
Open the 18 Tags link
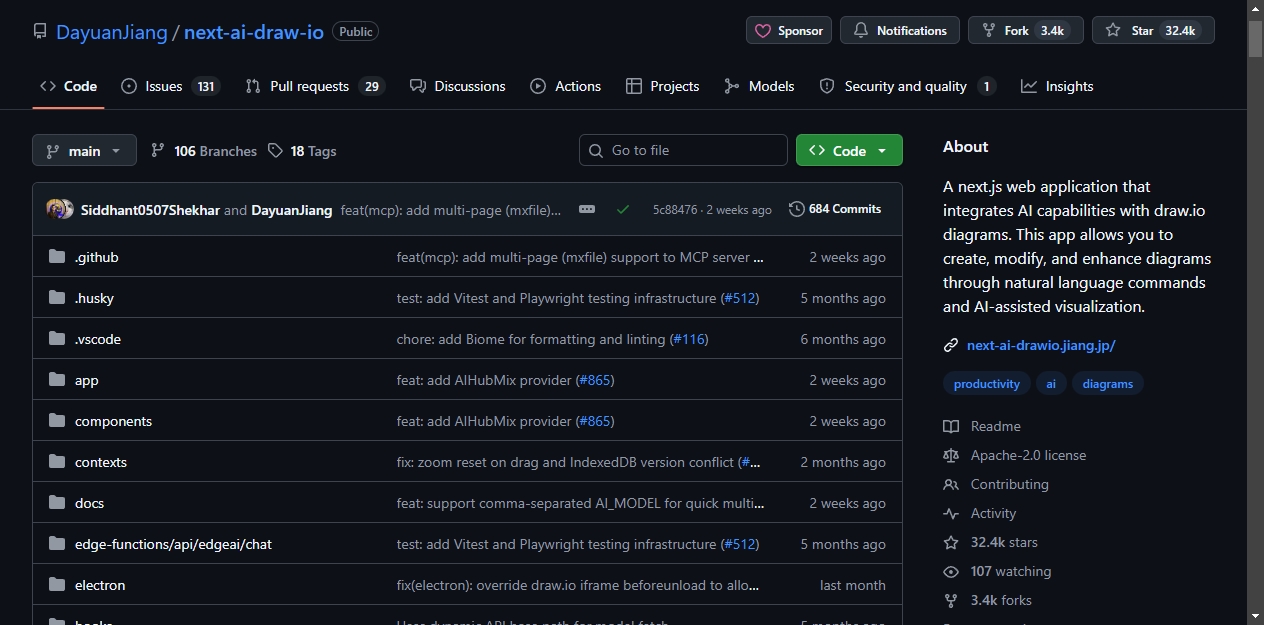click(x=302, y=151)
